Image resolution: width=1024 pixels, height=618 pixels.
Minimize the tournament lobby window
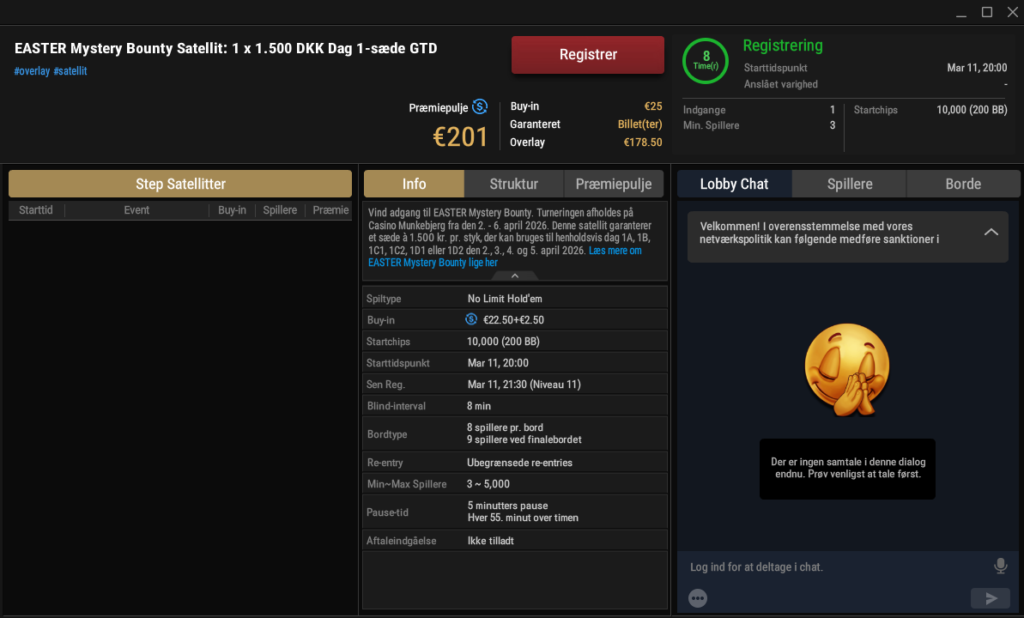(x=960, y=12)
